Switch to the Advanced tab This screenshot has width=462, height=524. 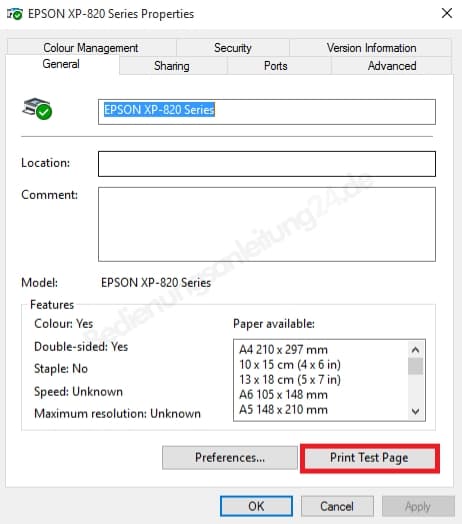click(x=392, y=66)
